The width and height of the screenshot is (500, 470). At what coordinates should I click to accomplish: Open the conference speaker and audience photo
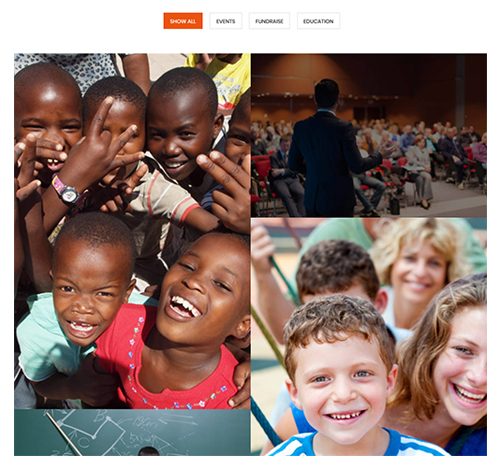tap(369, 135)
